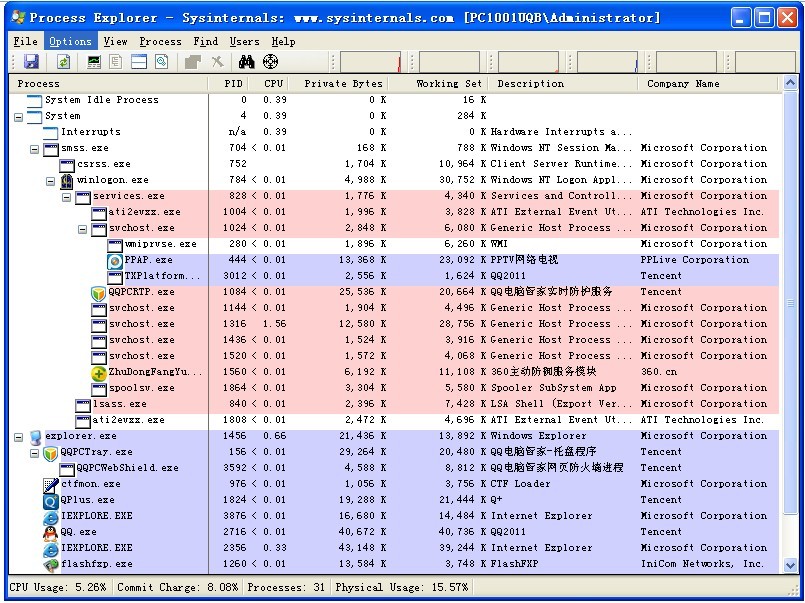Click the binoculars Find icon
Viewport: 805px width, 603px height.
247,62
